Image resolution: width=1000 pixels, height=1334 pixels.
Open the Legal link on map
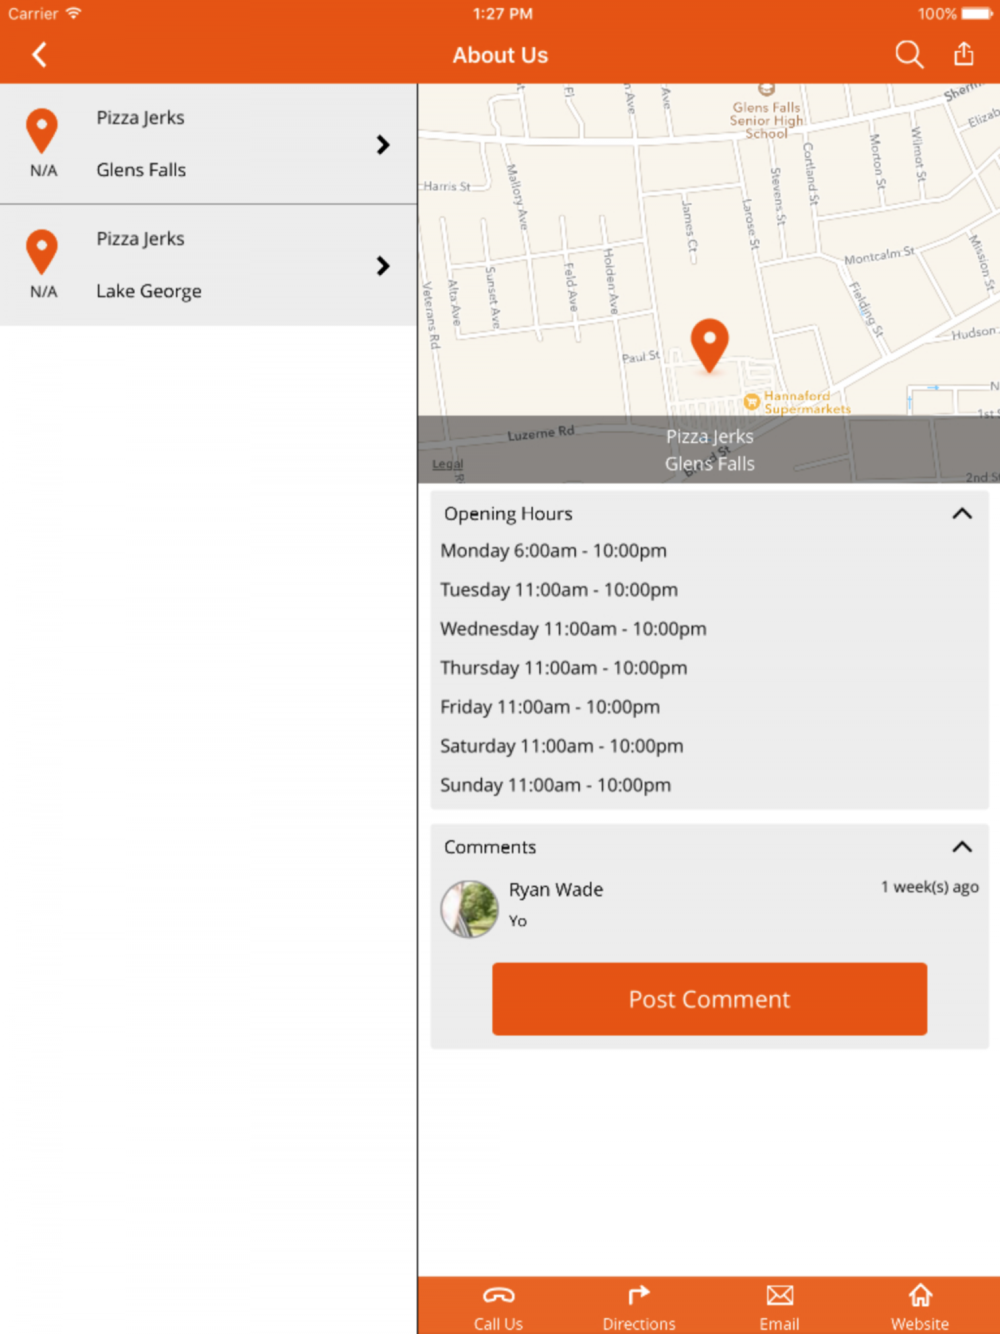[x=448, y=464]
